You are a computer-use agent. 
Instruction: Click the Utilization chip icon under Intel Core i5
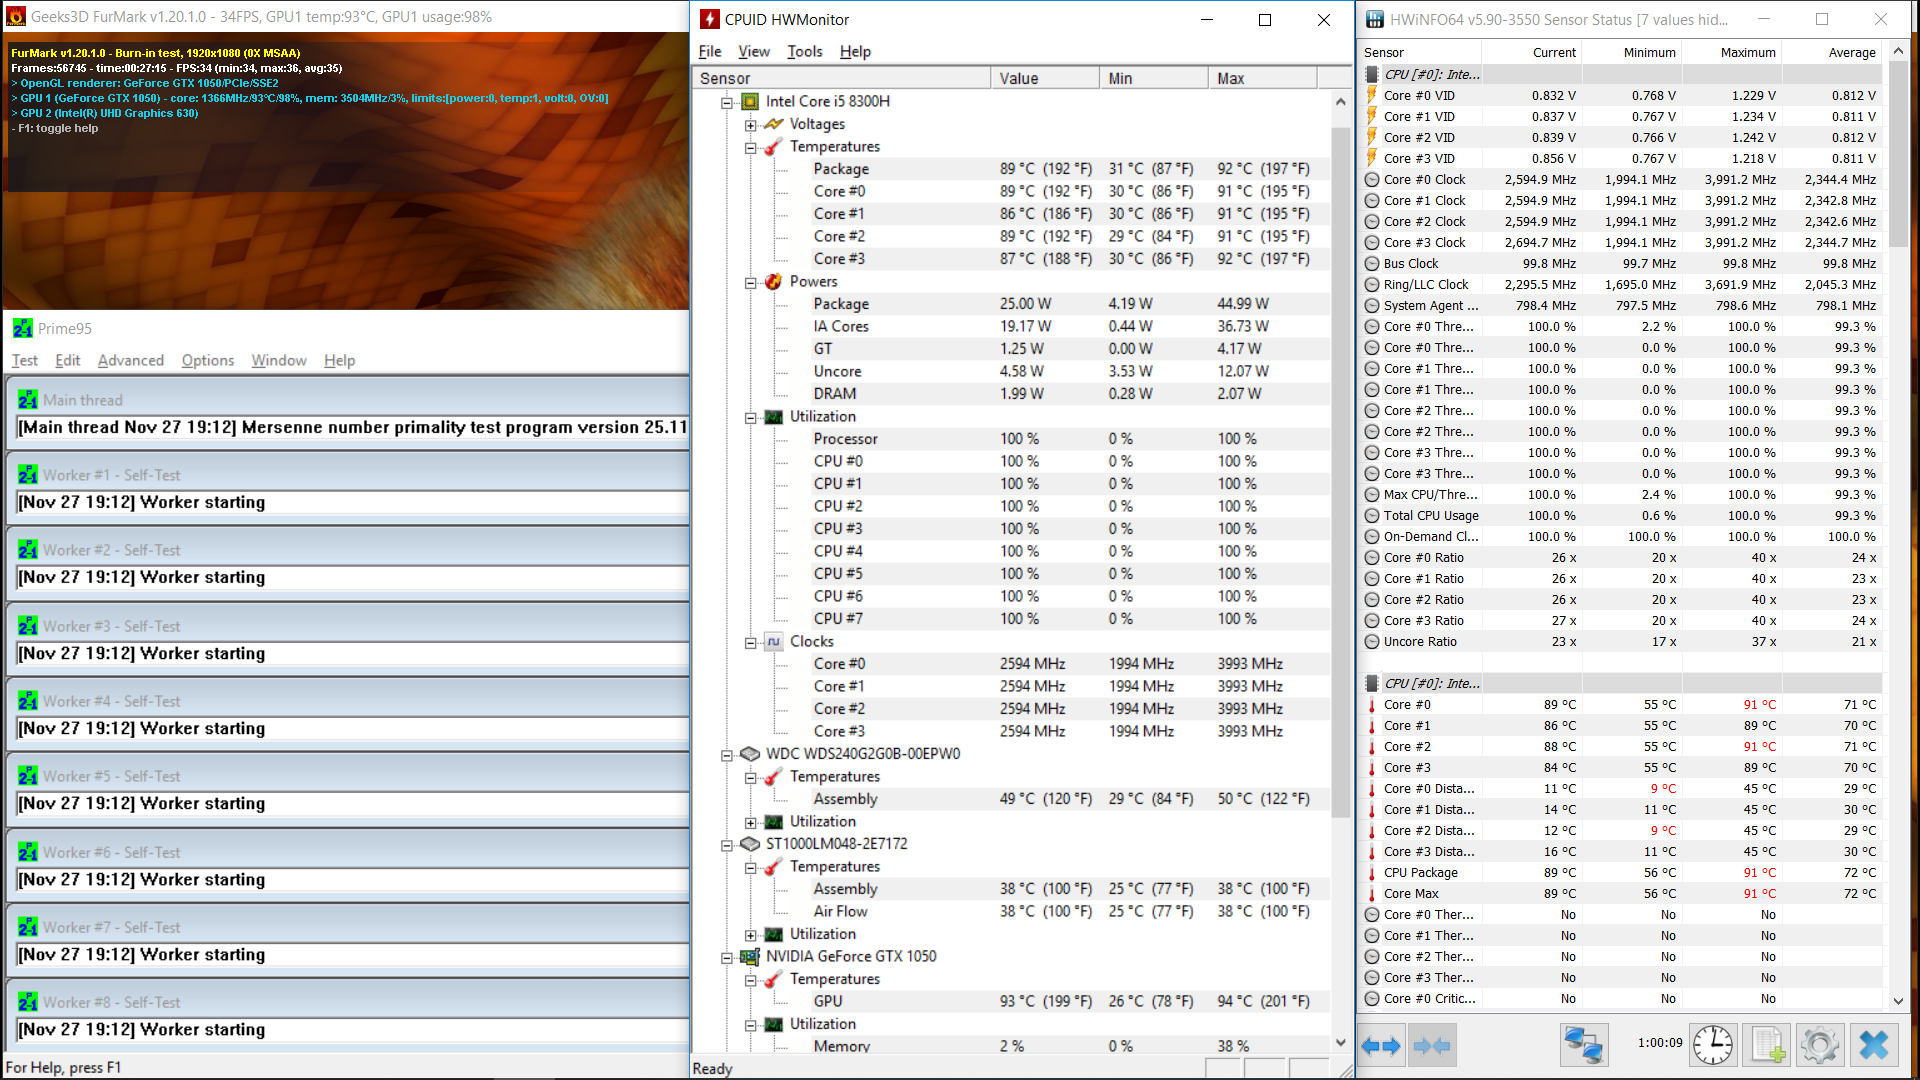[x=773, y=416]
